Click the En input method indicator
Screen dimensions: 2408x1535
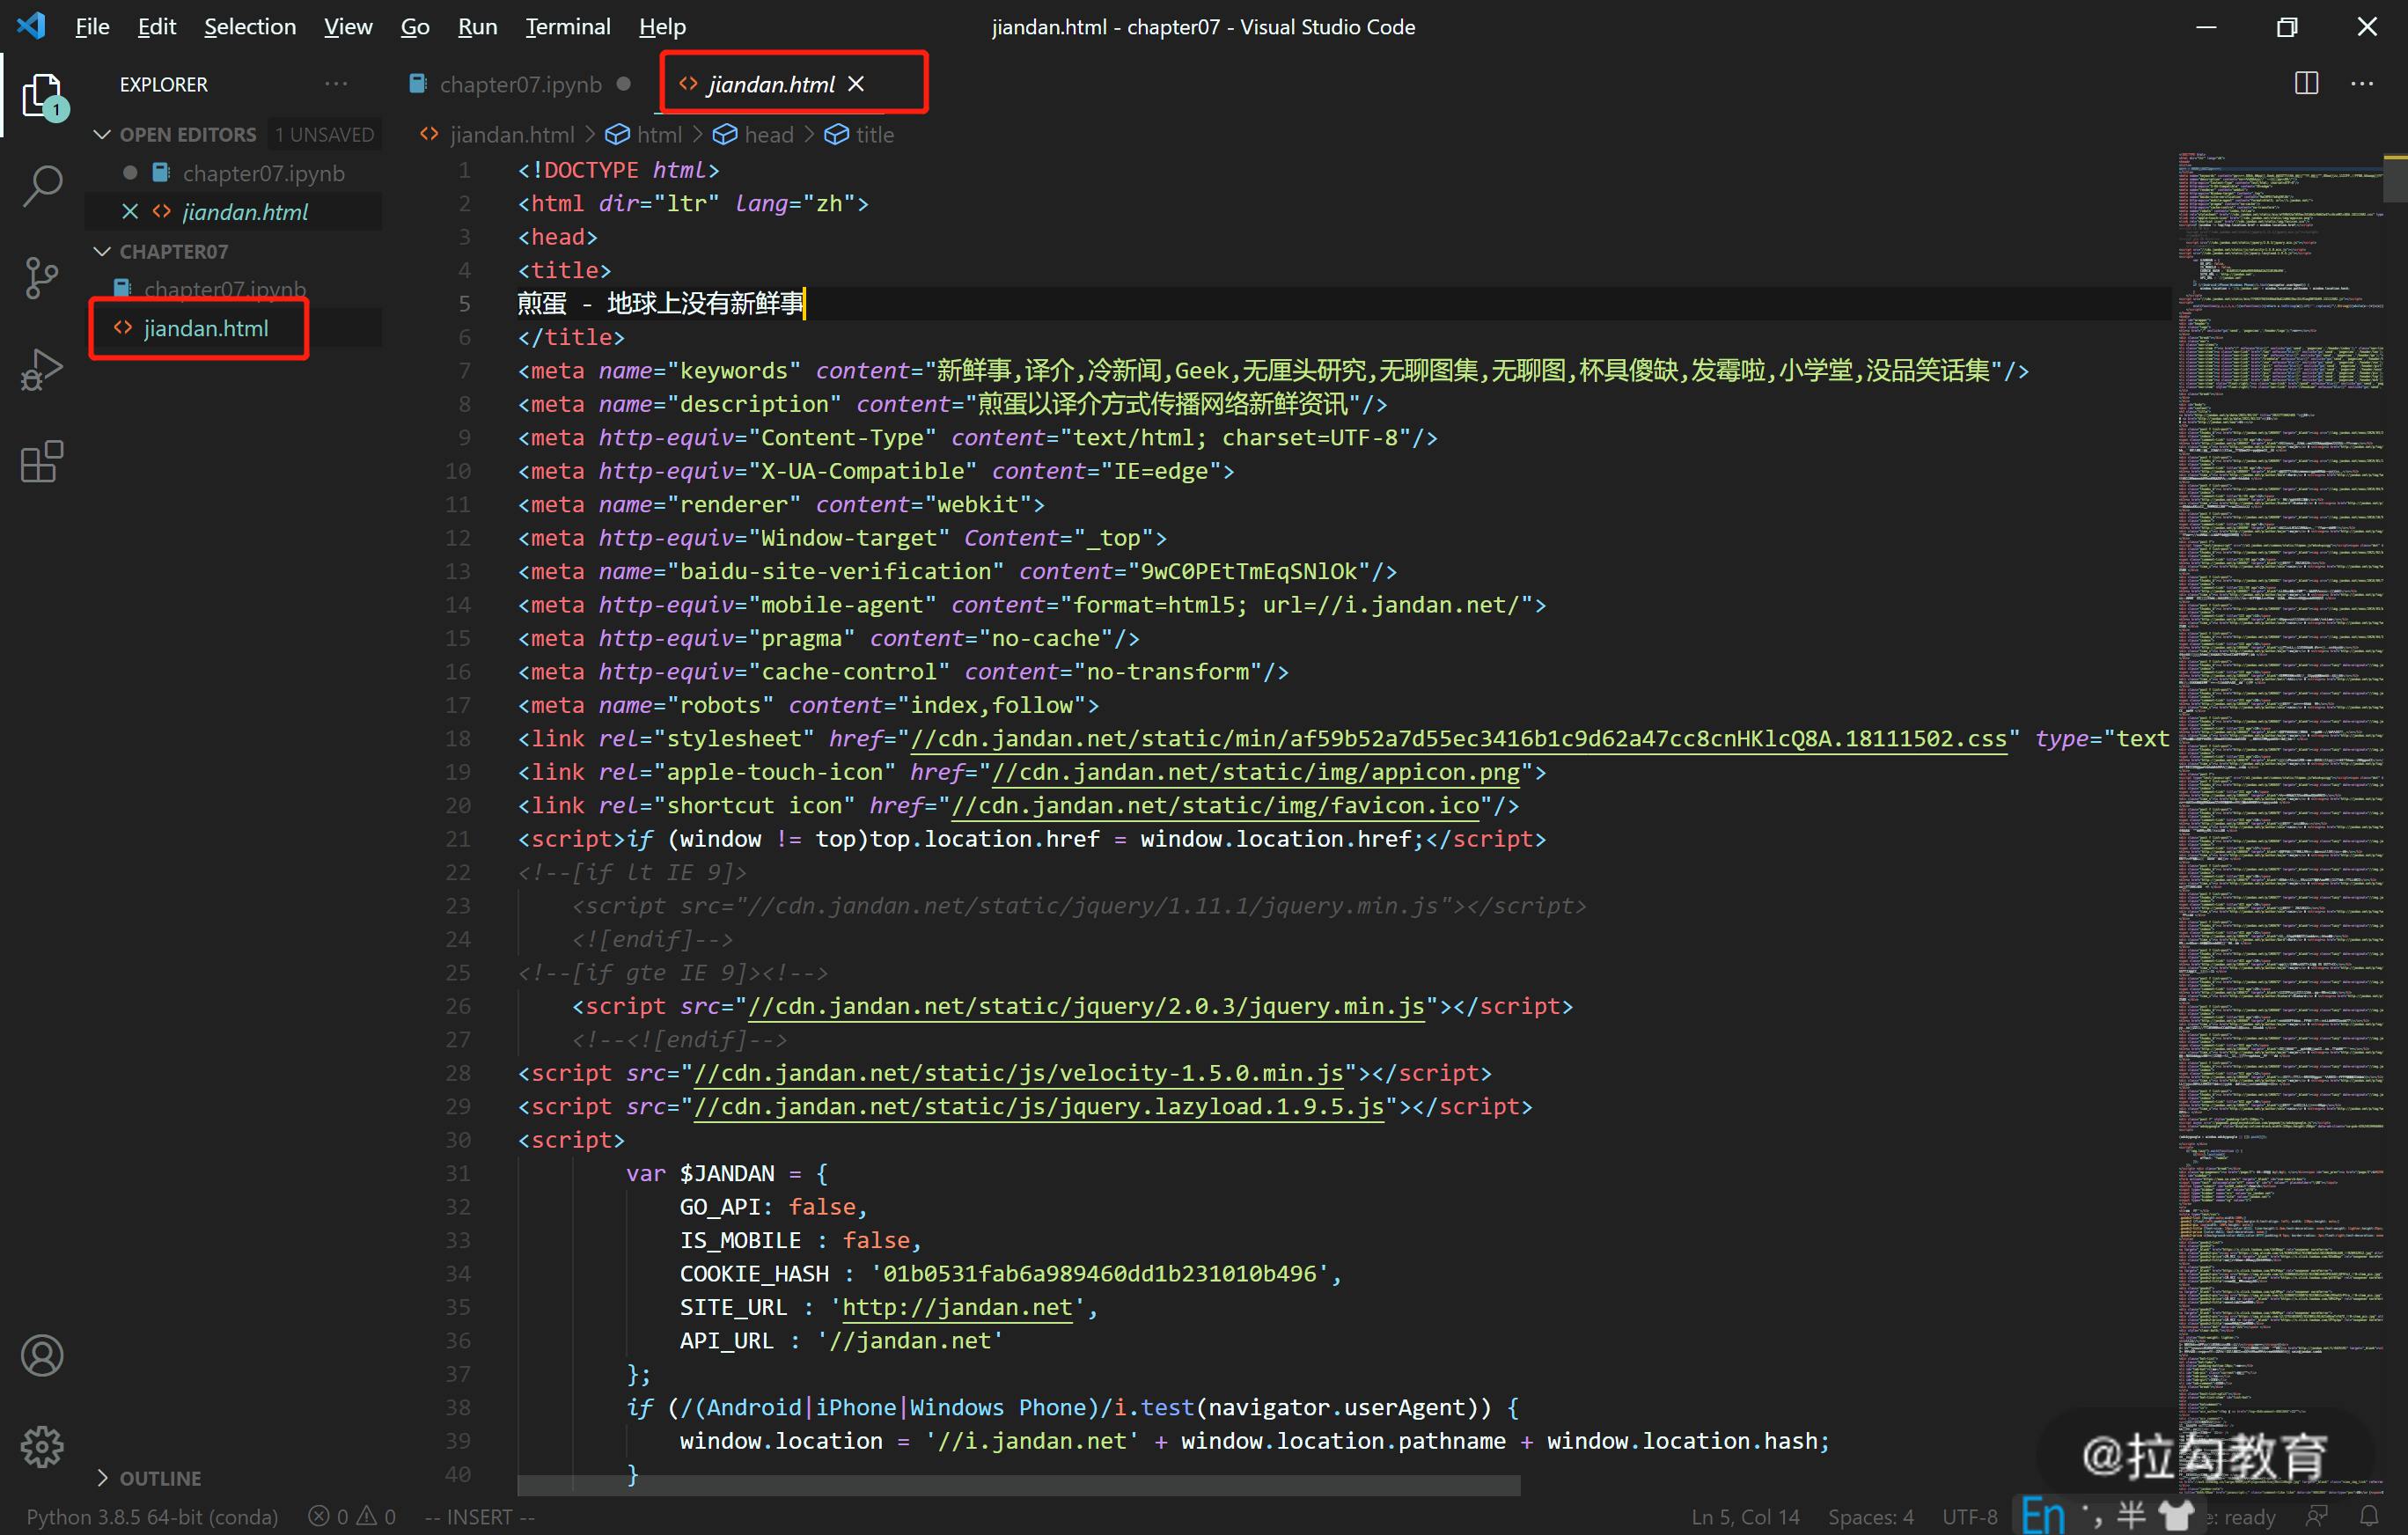point(2043,1515)
